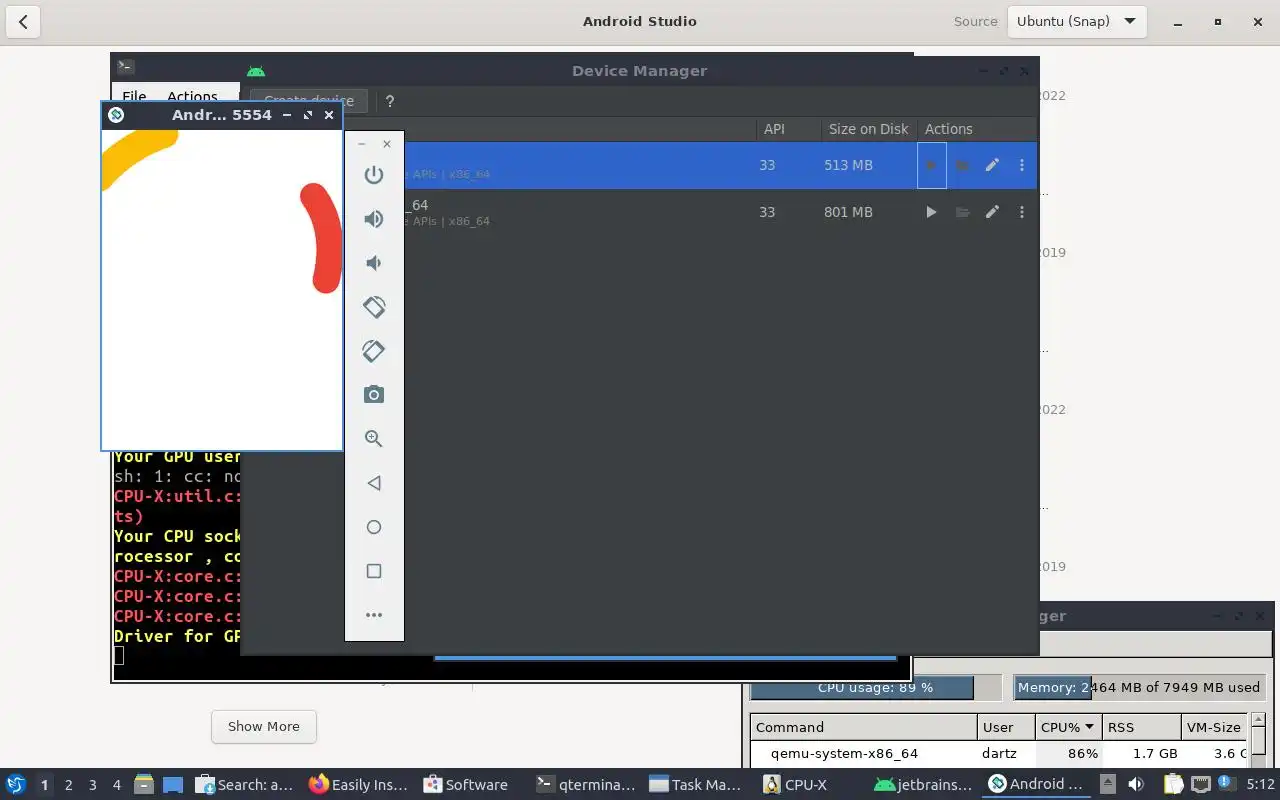Switch to workspace 2 in the taskbar
The width and height of the screenshot is (1280, 800).
(x=68, y=785)
